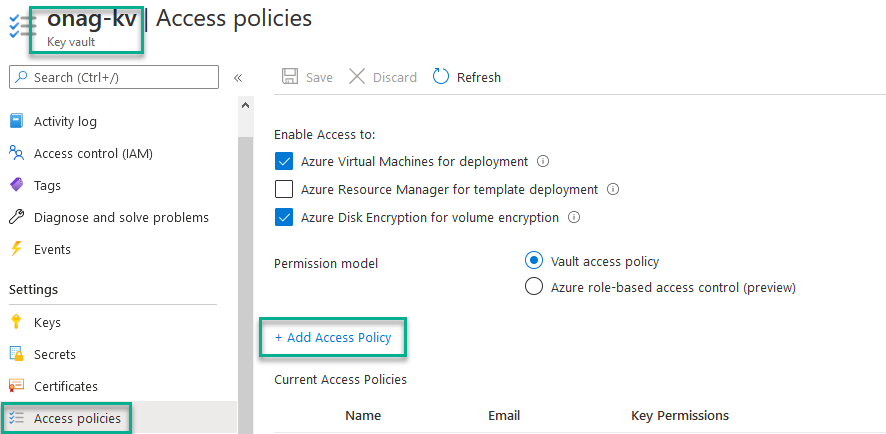The height and width of the screenshot is (434, 886).
Task: Click the purple Tags icon
Action: 16,185
